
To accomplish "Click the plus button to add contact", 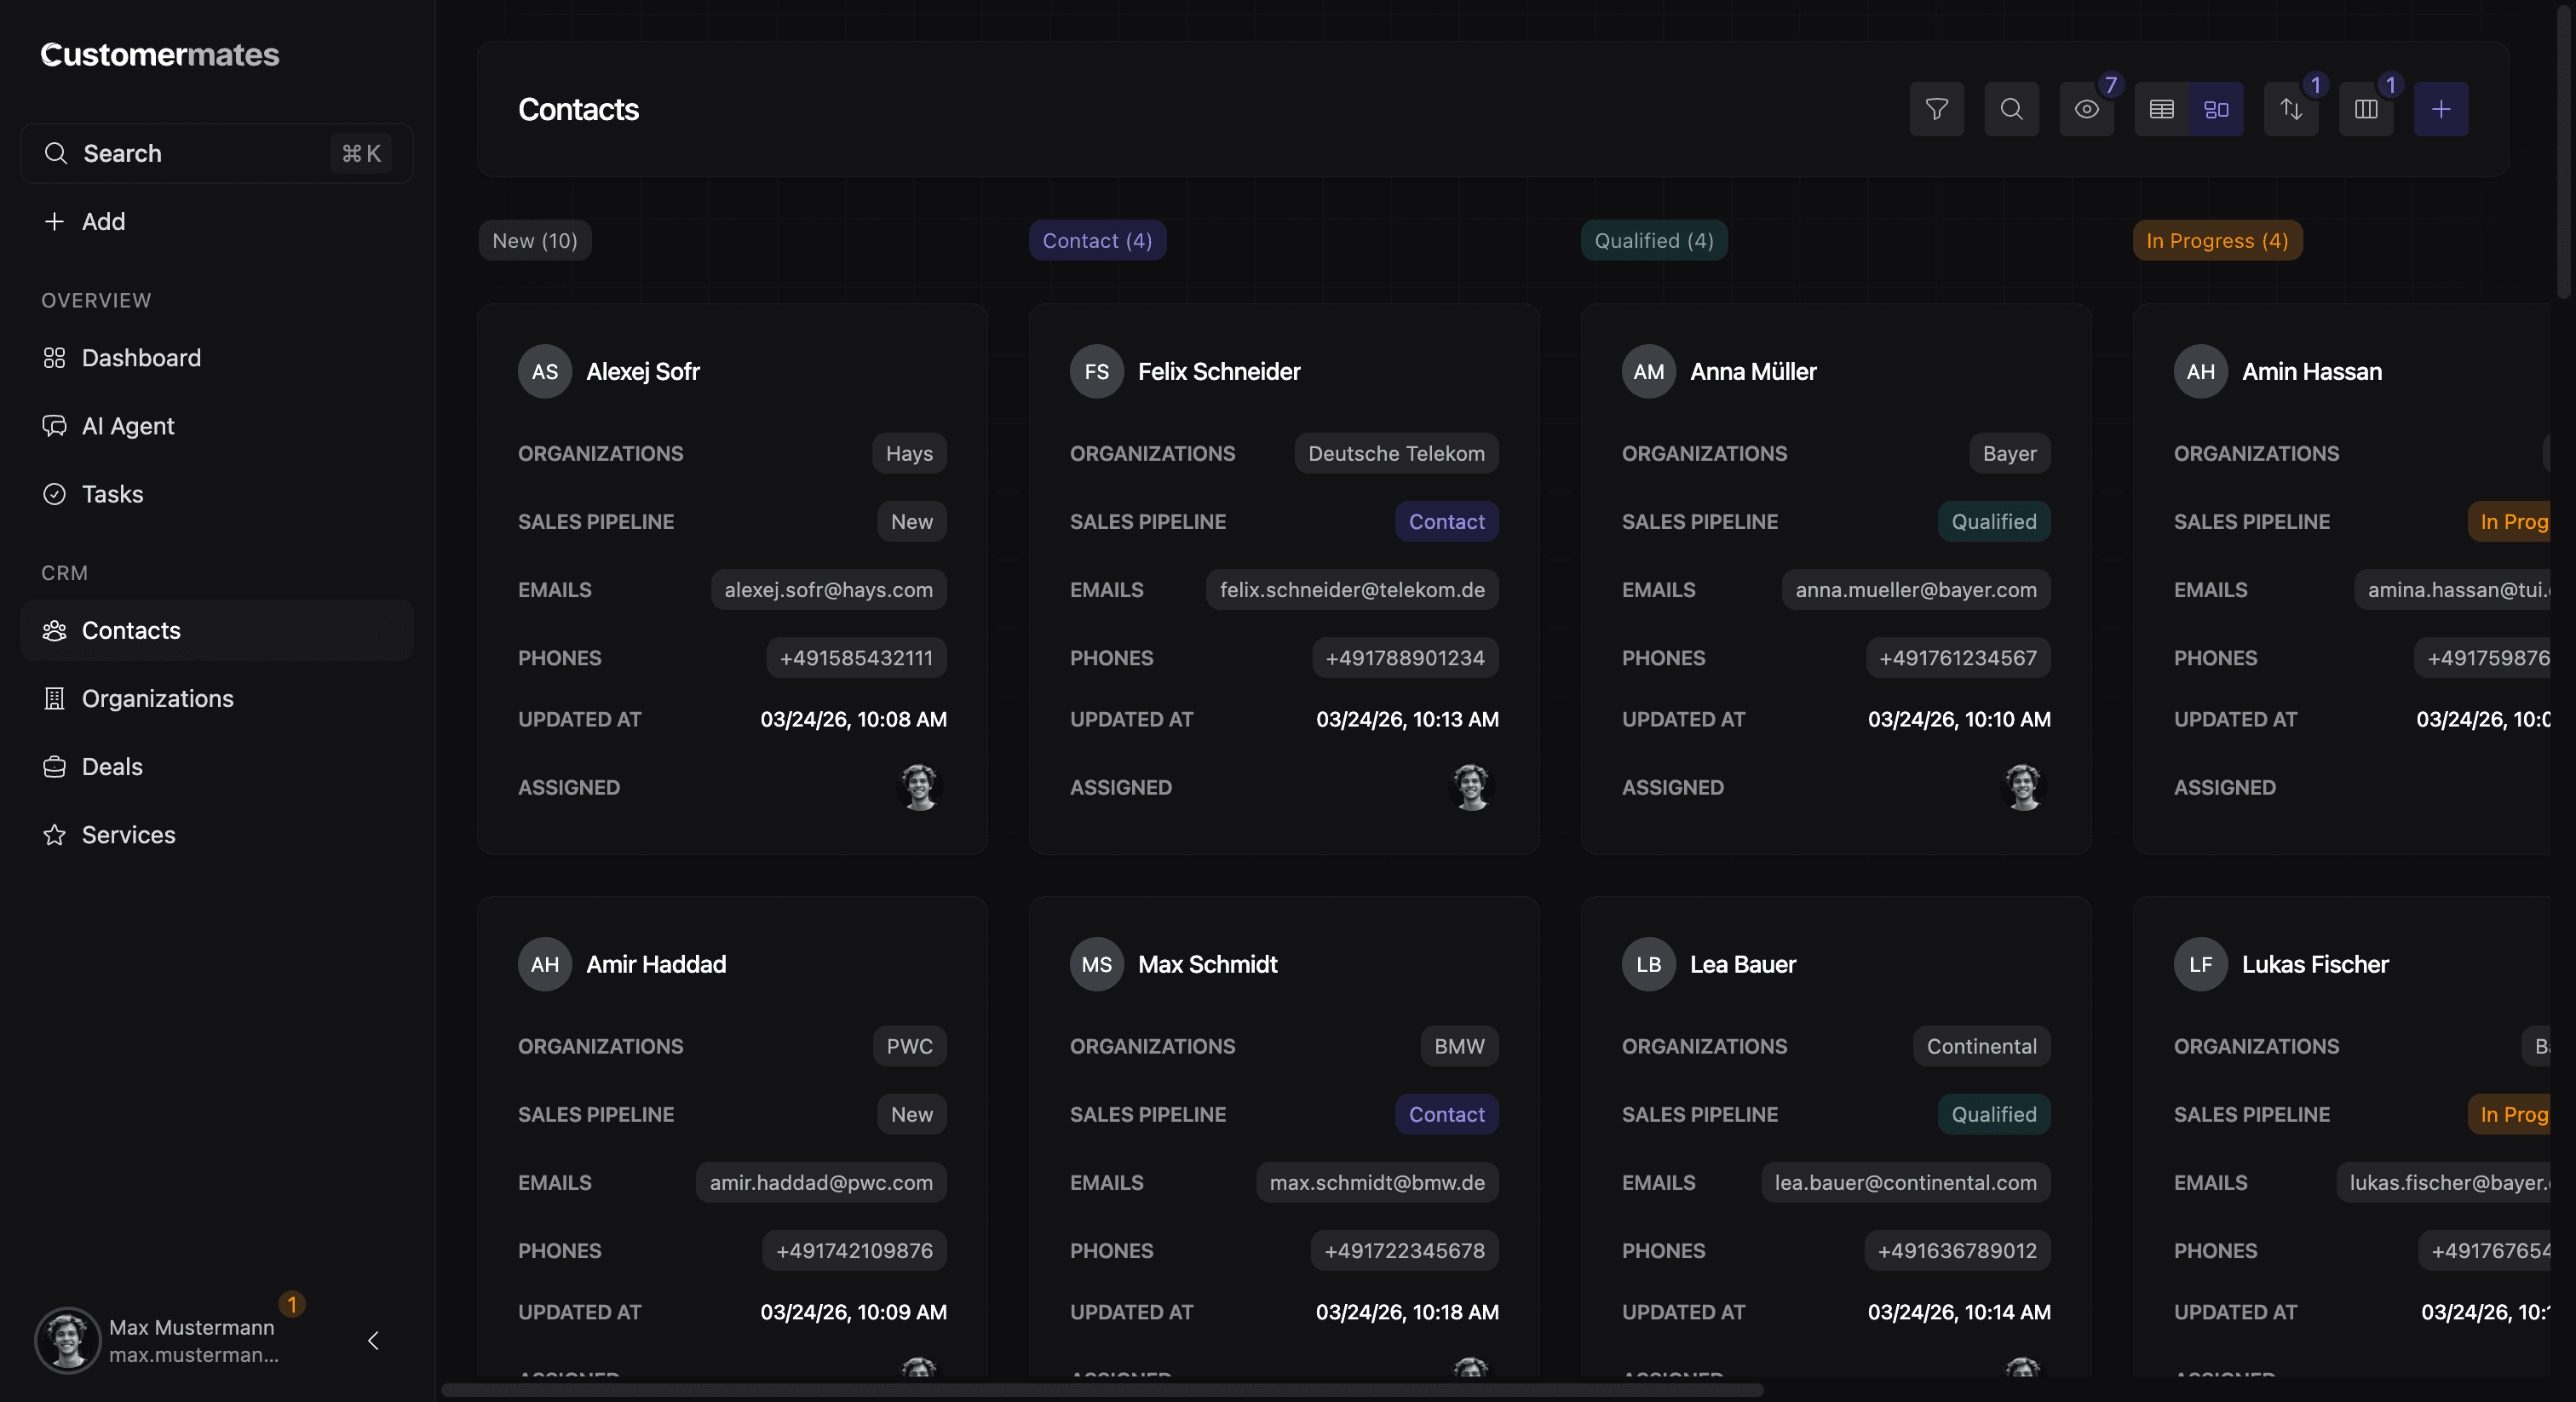I will 2440,109.
